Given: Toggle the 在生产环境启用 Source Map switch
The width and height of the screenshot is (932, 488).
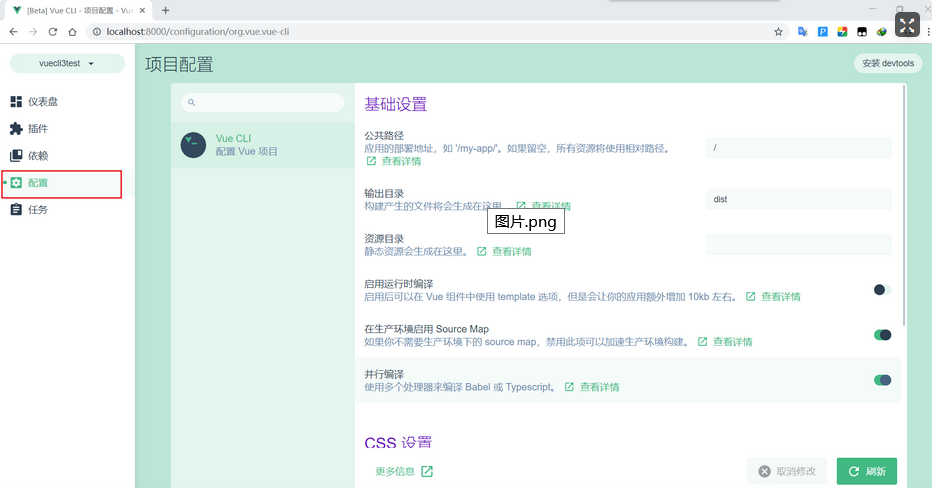Looking at the screenshot, I should click(882, 335).
